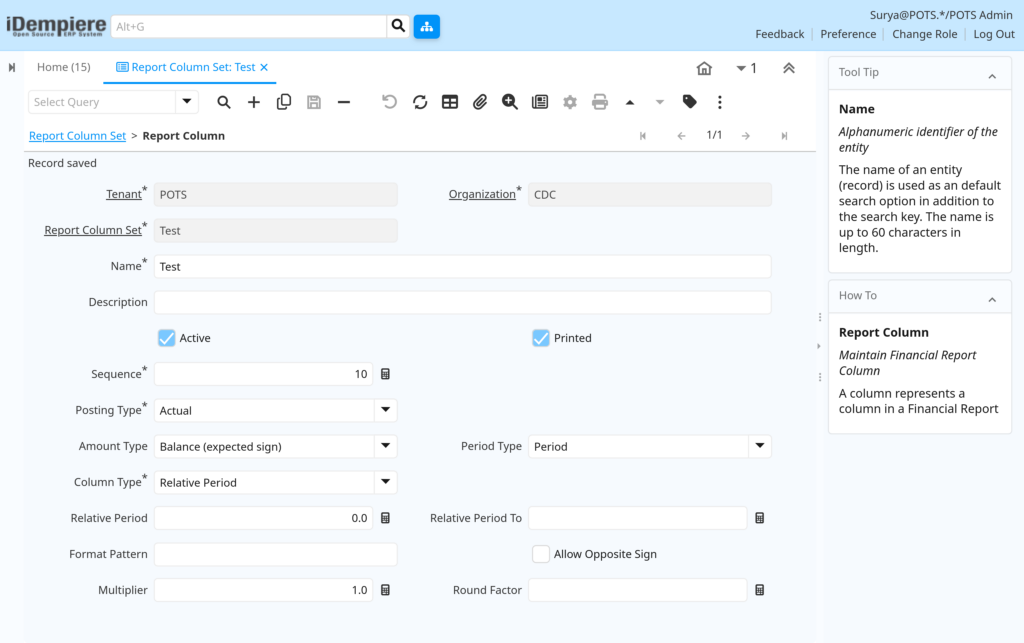Click the Name input field
Viewport: 1024px width, 643px height.
coord(462,266)
